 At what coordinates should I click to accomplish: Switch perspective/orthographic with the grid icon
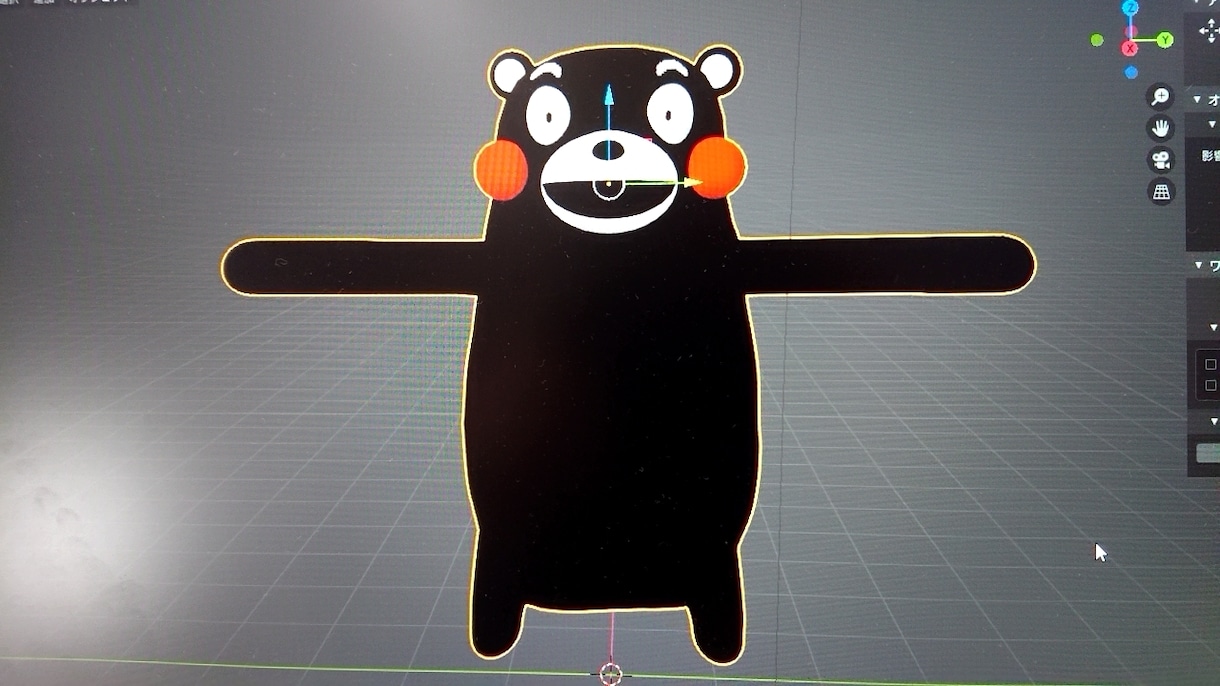pos(1161,192)
